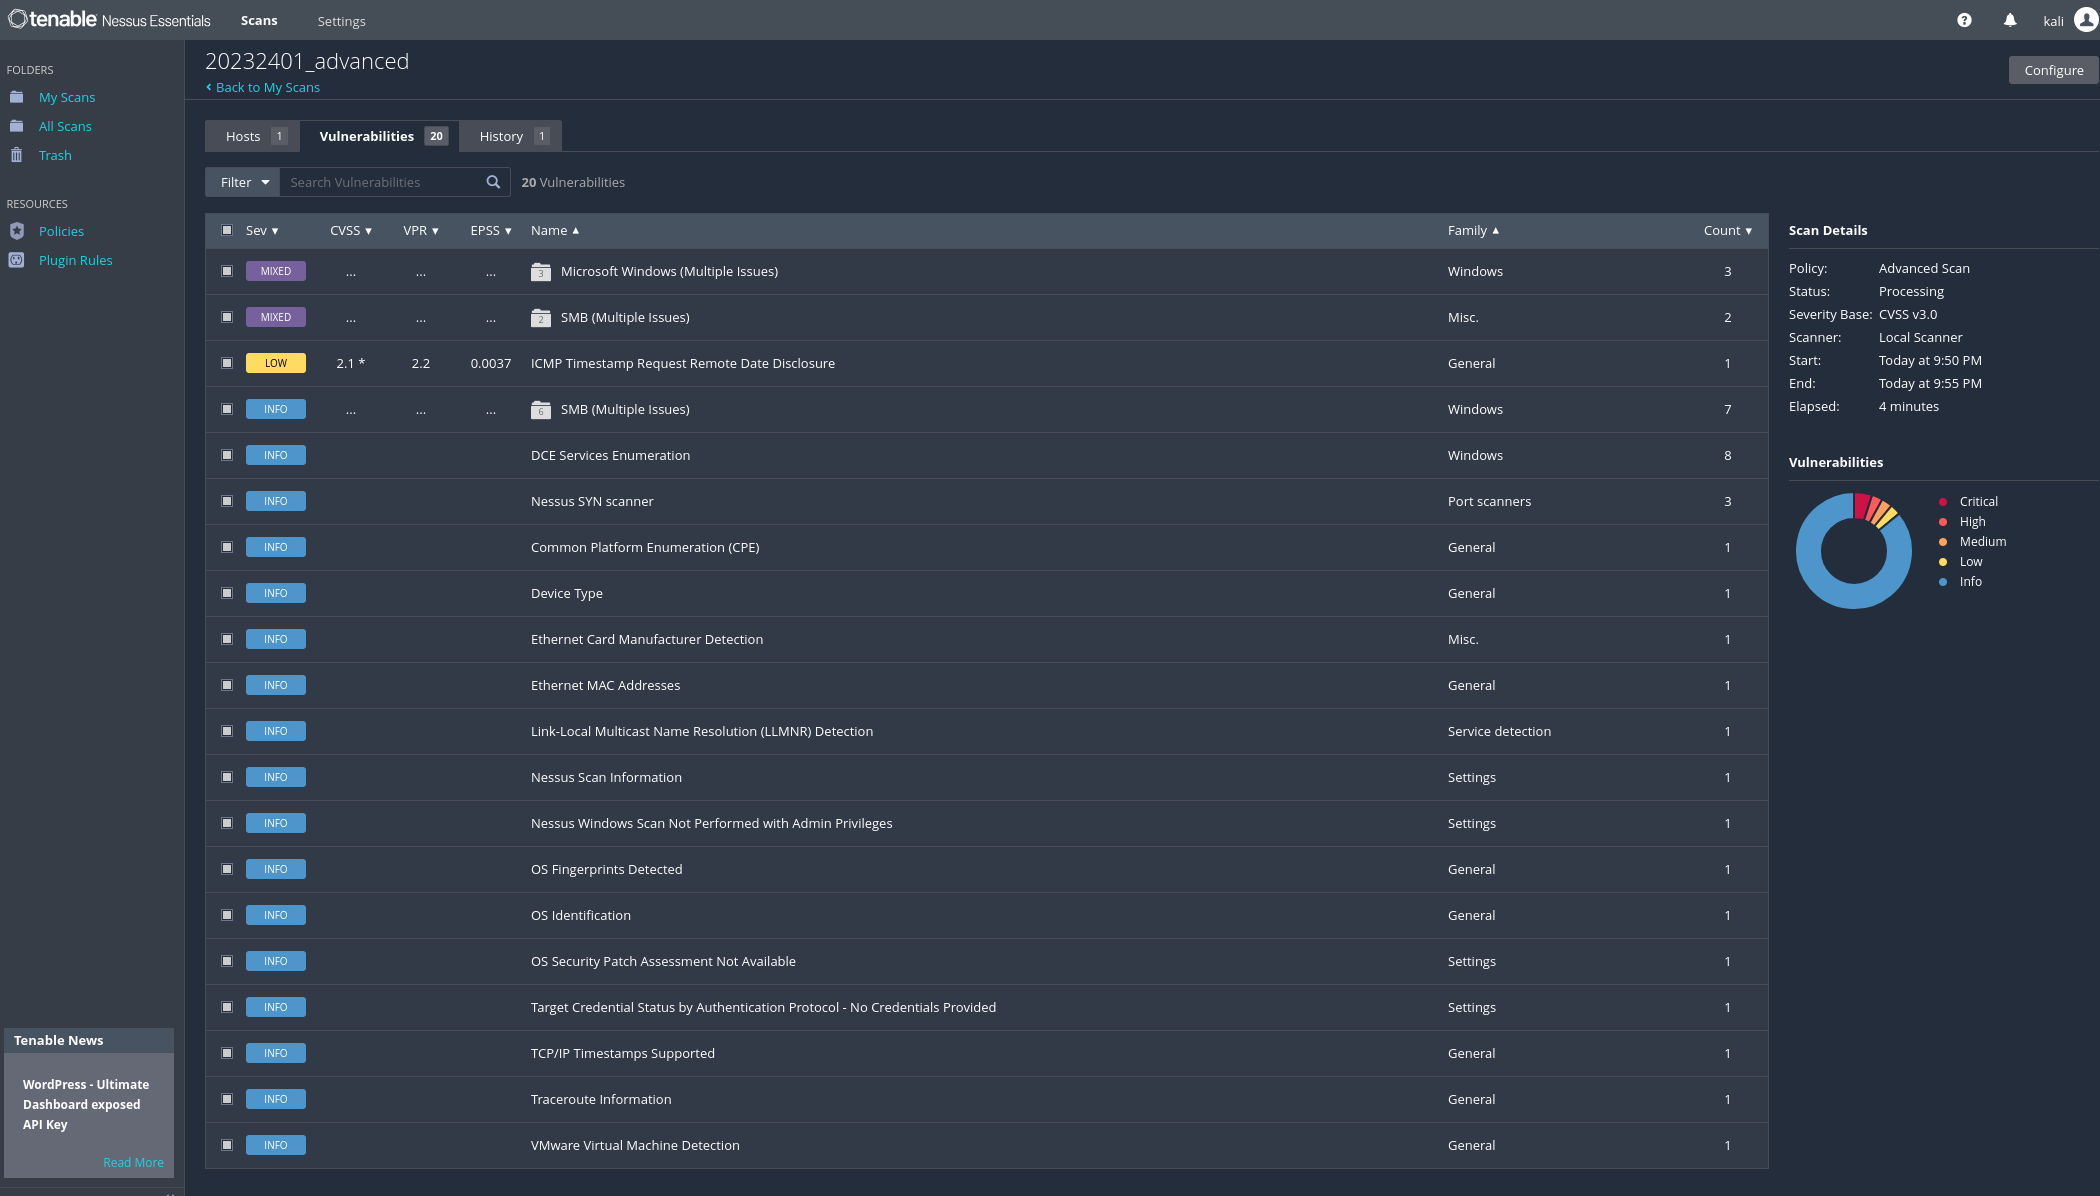Follow the Back to My Scans link
Image resolution: width=2100 pixels, height=1196 pixels.
(267, 87)
